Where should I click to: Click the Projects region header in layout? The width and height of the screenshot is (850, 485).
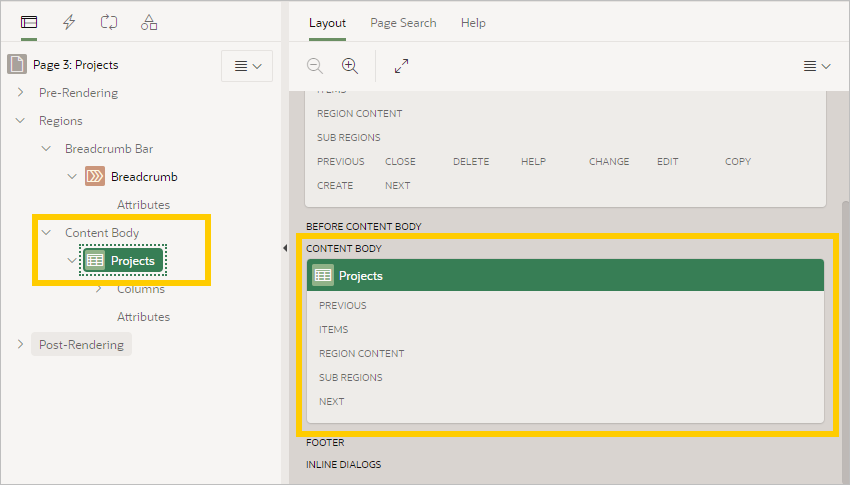pyautogui.click(x=565, y=275)
